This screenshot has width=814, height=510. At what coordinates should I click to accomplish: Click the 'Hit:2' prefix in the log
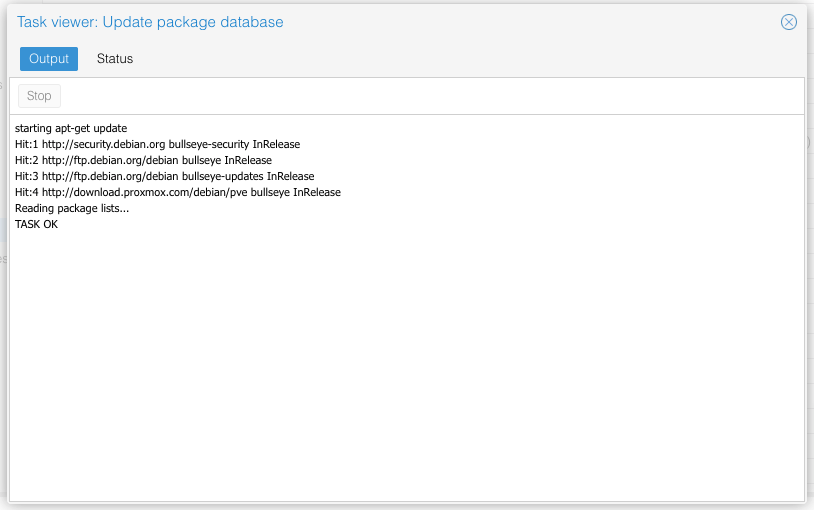[x=26, y=160]
